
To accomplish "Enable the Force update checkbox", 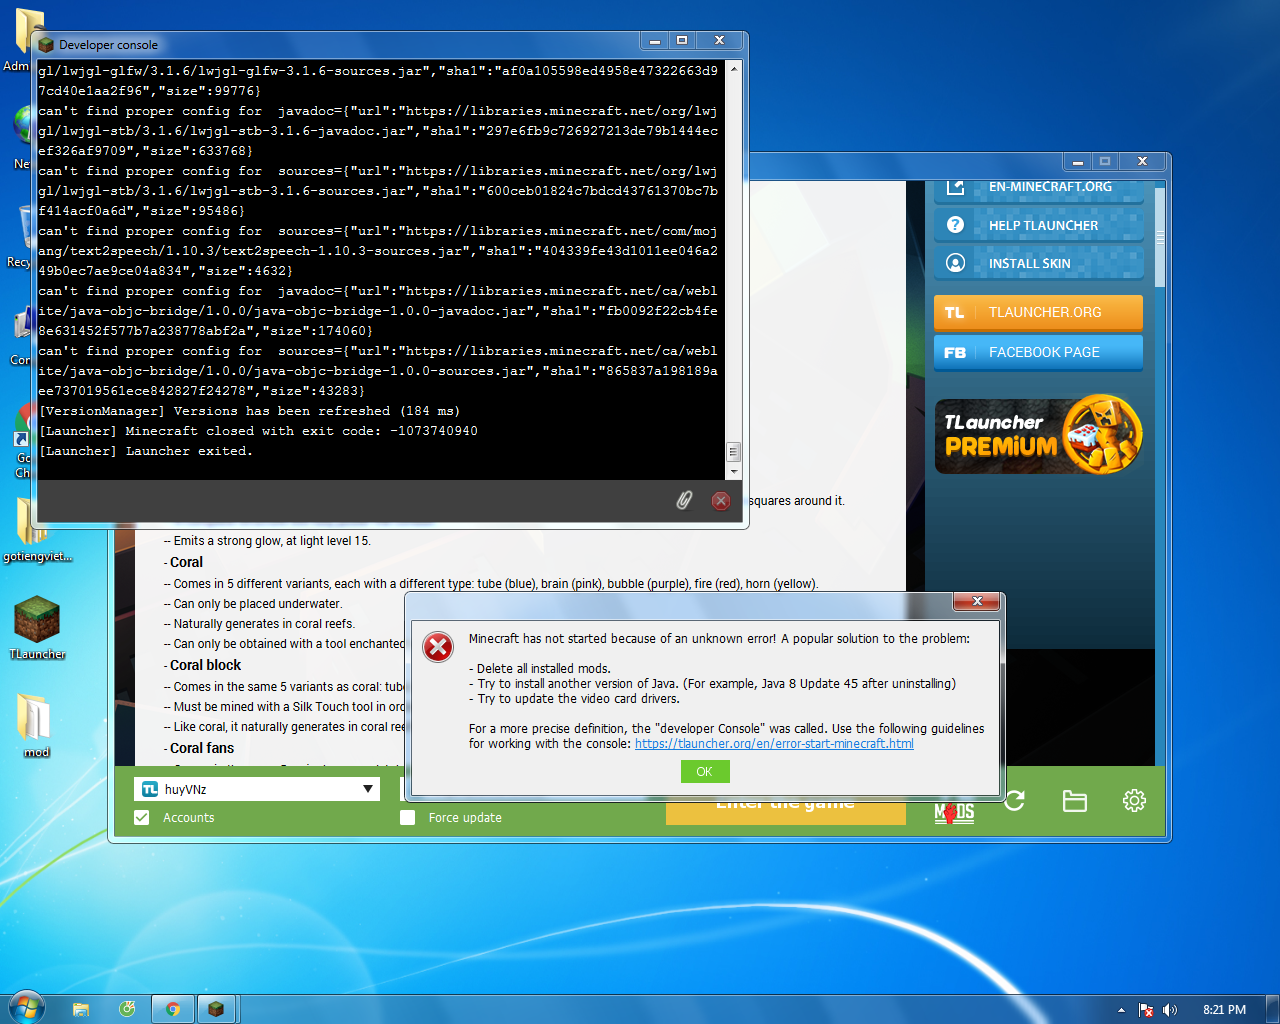I will pyautogui.click(x=408, y=818).
